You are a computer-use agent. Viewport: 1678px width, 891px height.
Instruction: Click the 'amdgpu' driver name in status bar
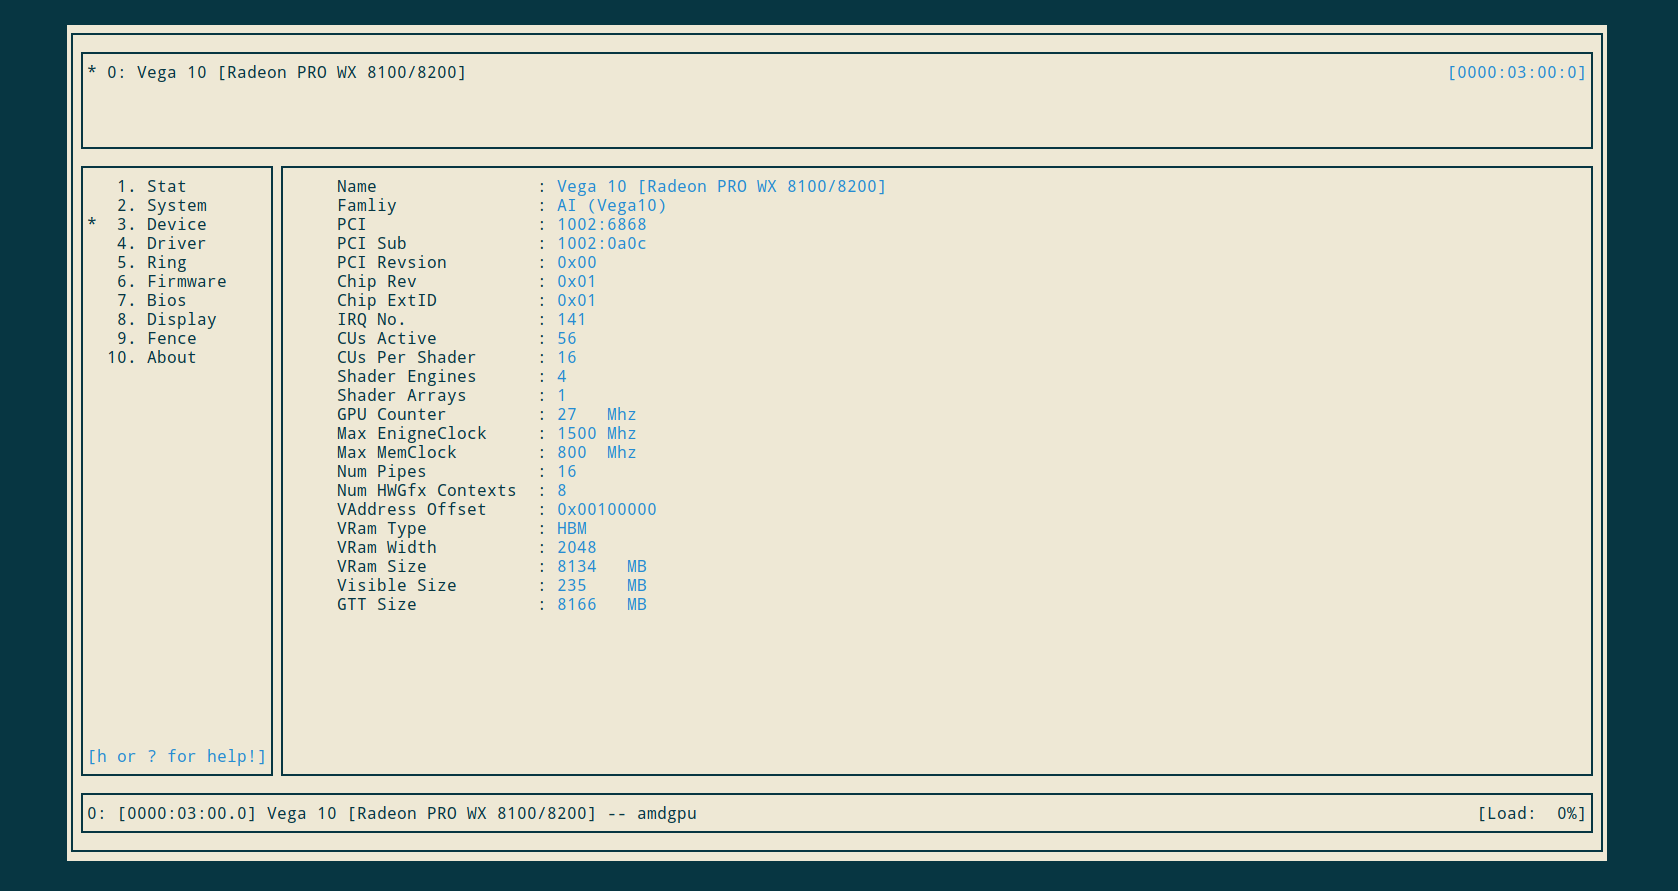click(x=667, y=813)
